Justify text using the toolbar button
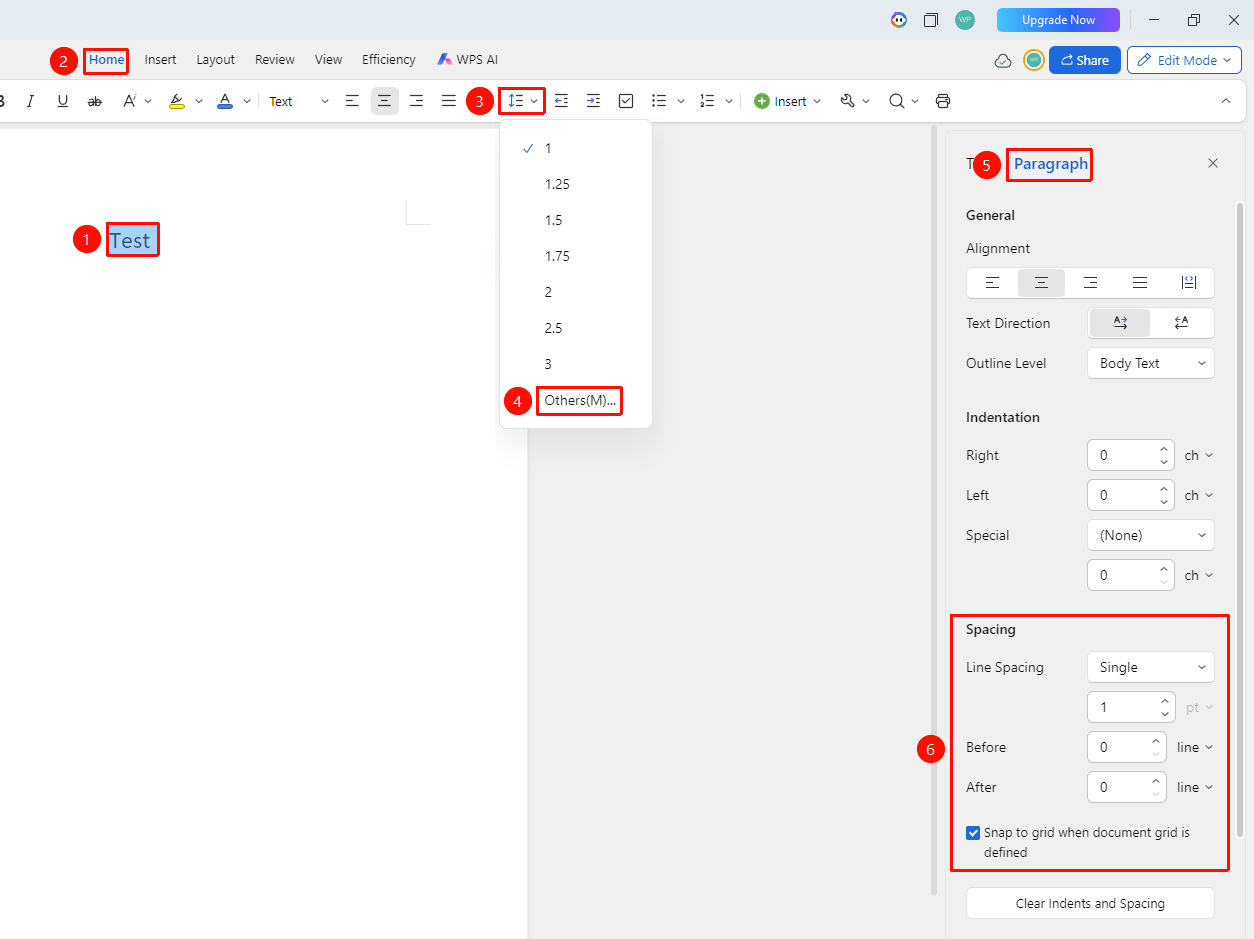 tap(449, 101)
